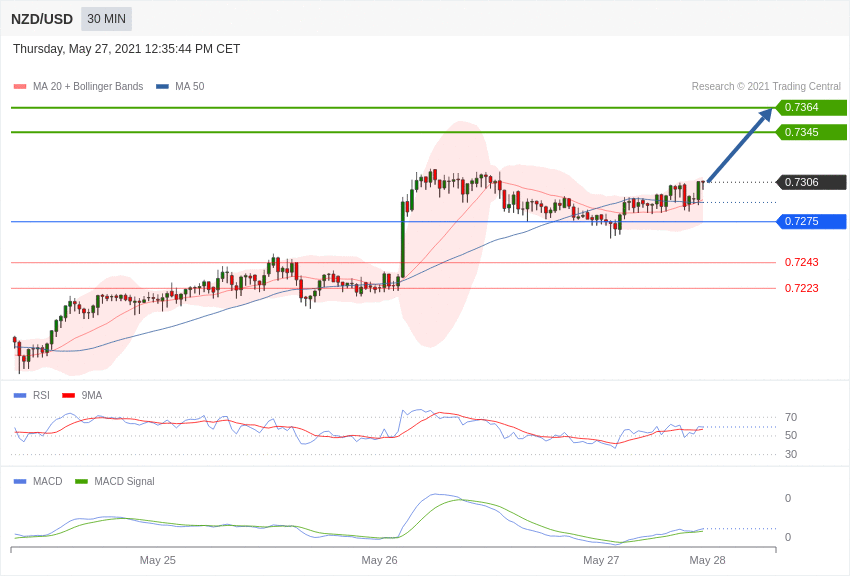Click the MA 50 legend label

190,86
